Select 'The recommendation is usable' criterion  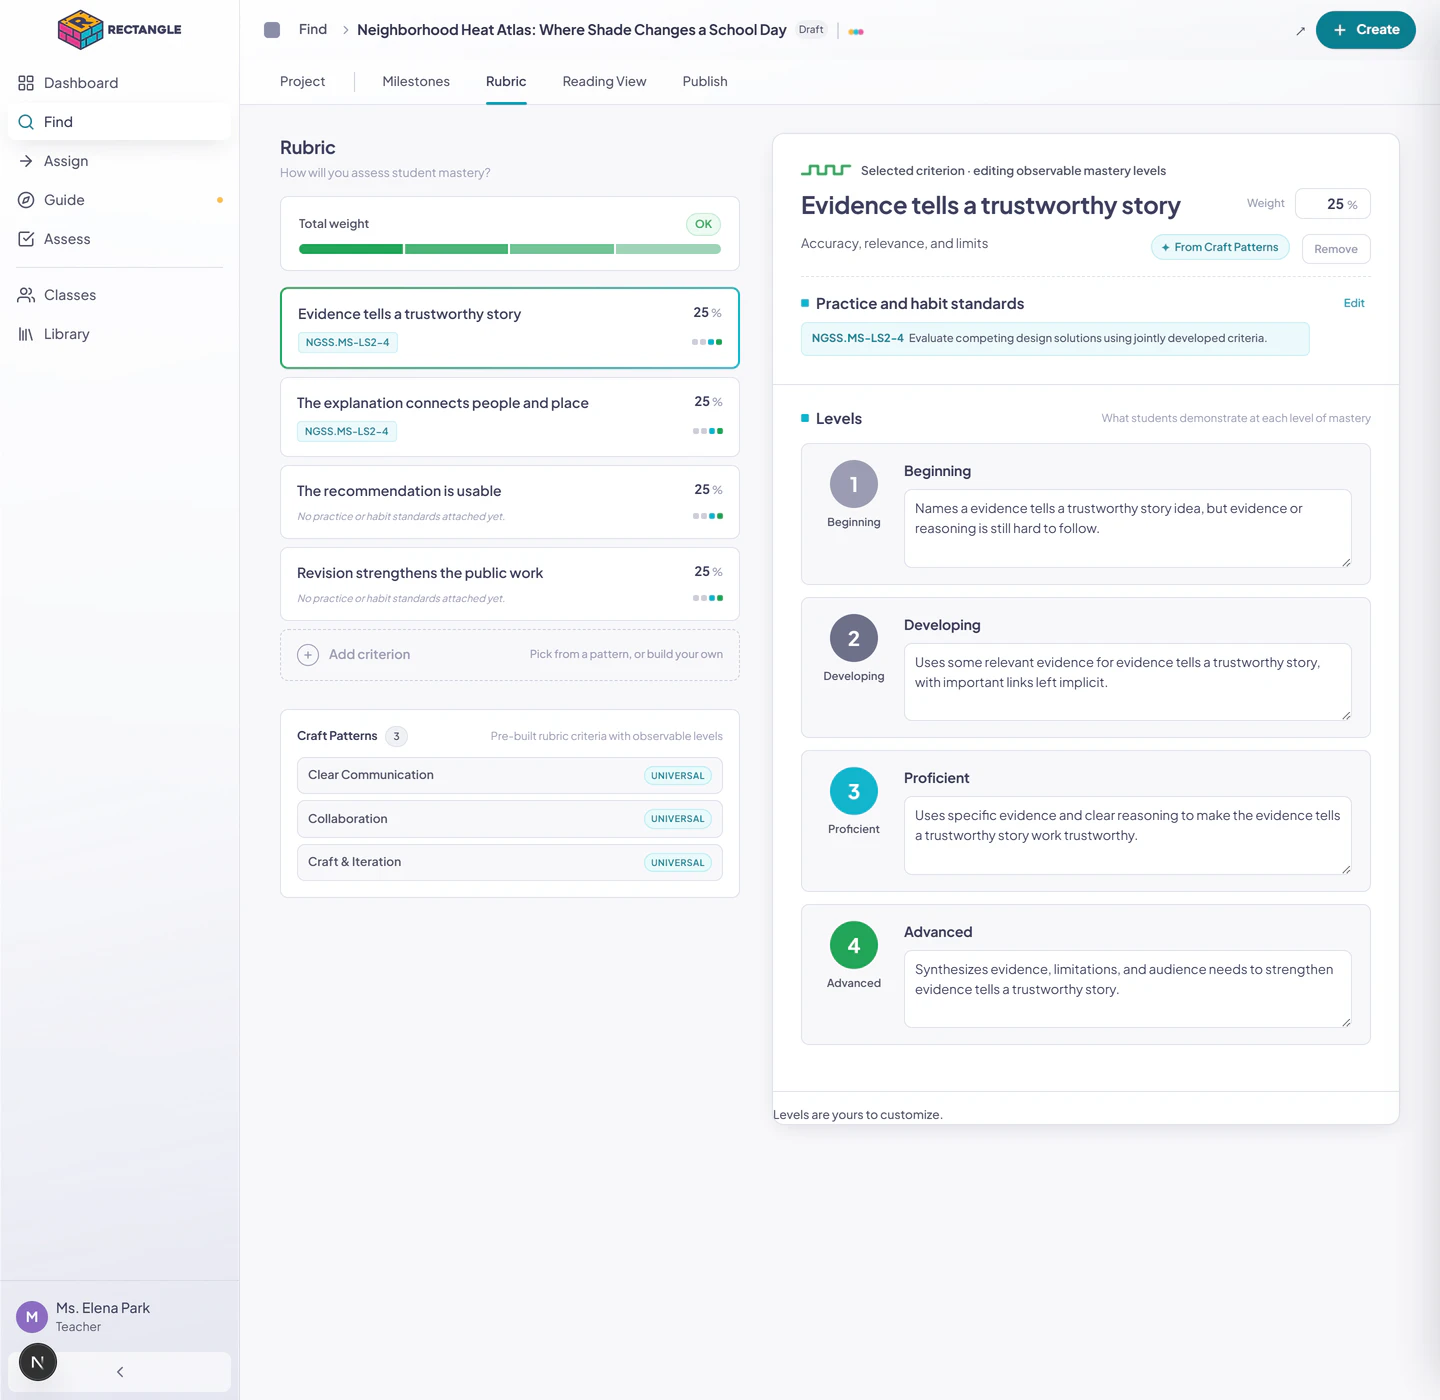point(510,502)
